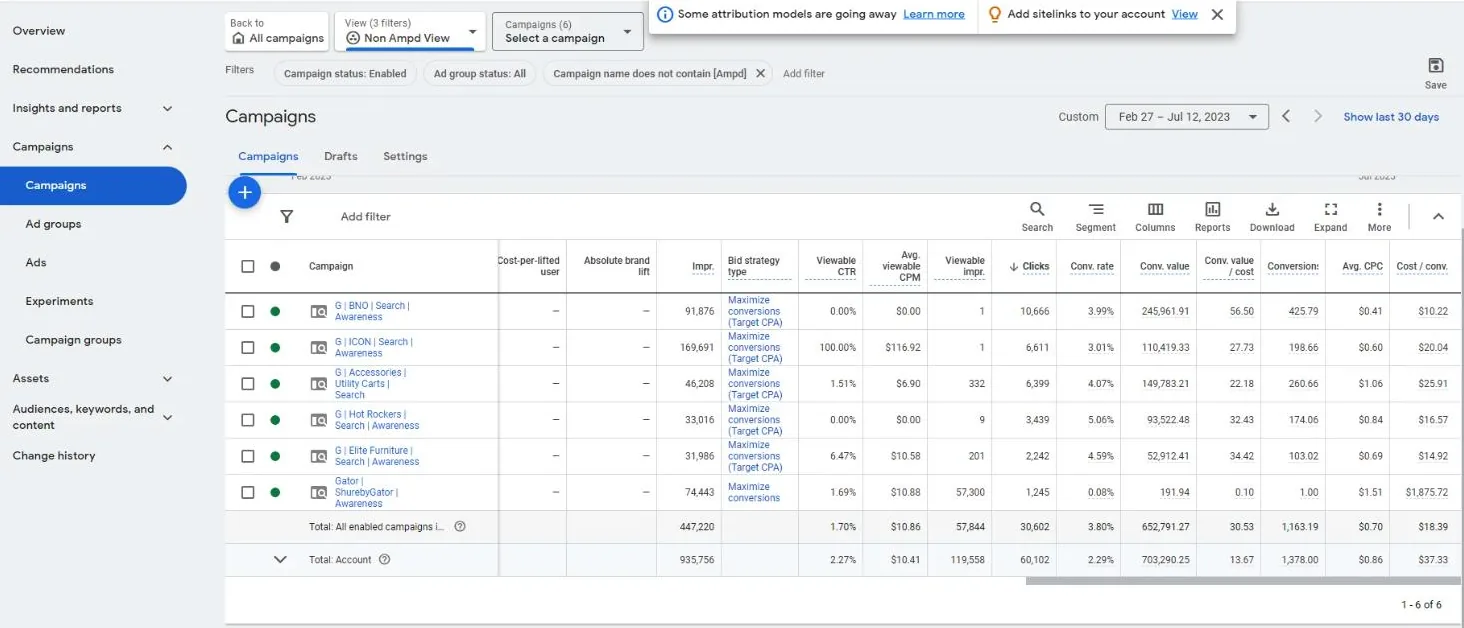Open Ads in sidebar
1464x628 pixels.
[x=36, y=262]
